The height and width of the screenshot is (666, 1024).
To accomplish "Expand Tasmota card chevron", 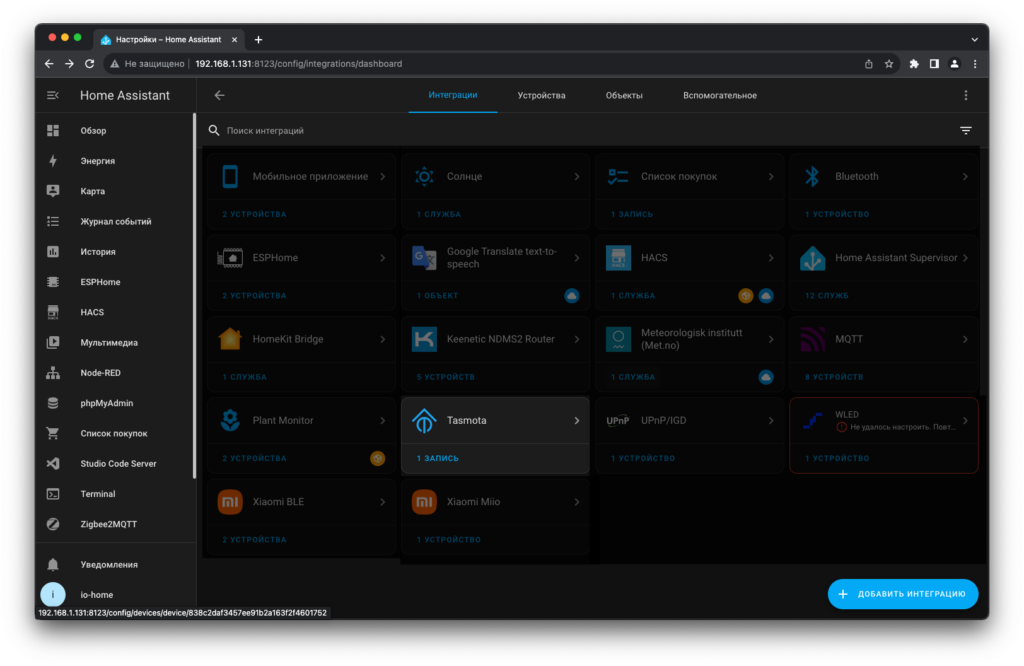I will tap(577, 420).
